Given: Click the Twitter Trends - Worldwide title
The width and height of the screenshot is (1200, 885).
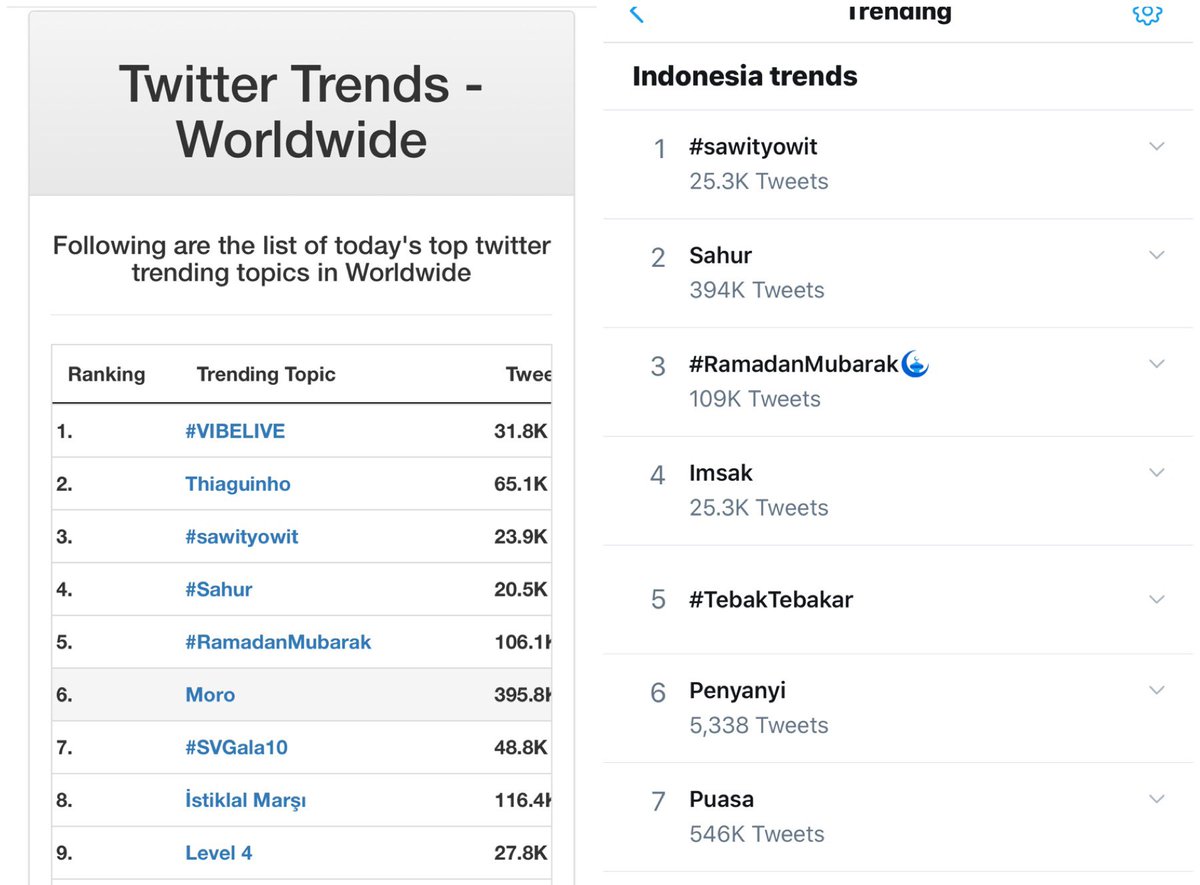Looking at the screenshot, I should coord(301,111).
